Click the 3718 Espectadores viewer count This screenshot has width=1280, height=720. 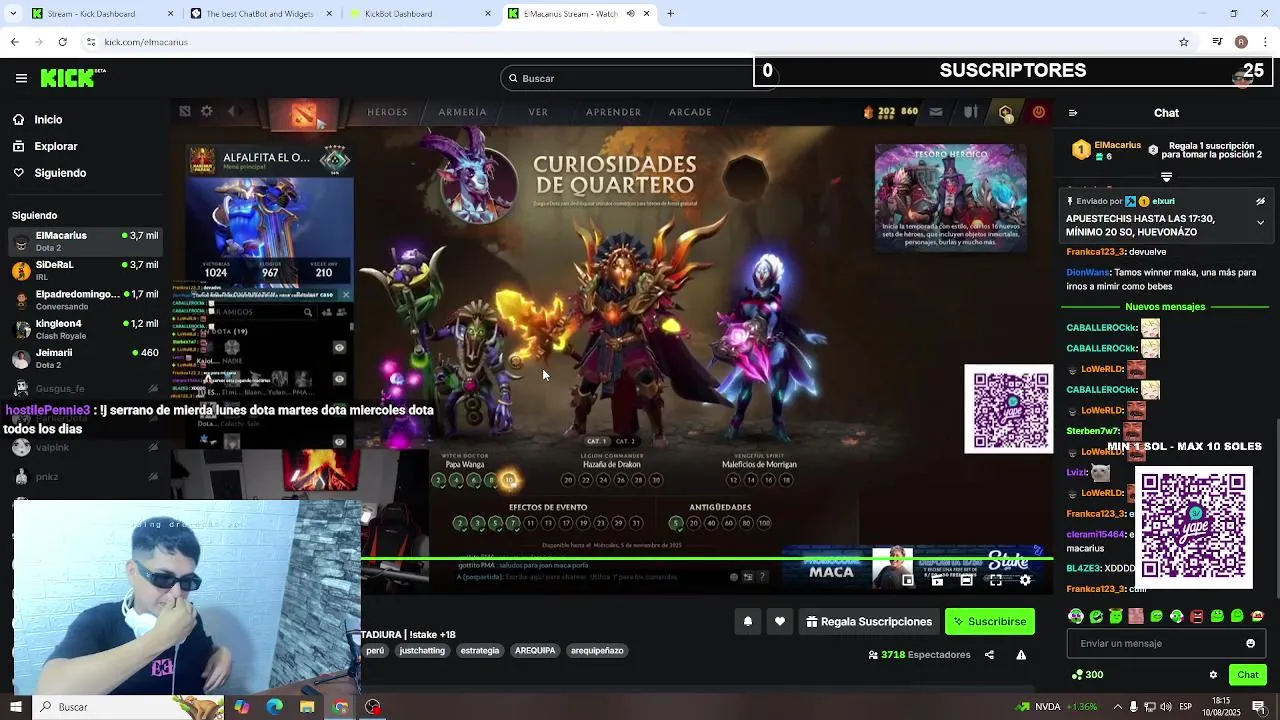919,655
